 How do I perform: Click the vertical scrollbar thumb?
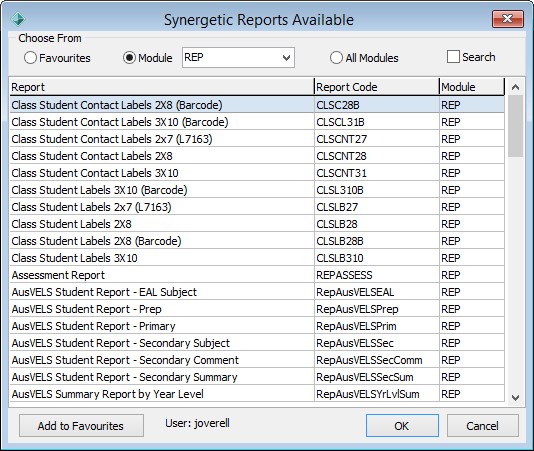click(515, 126)
